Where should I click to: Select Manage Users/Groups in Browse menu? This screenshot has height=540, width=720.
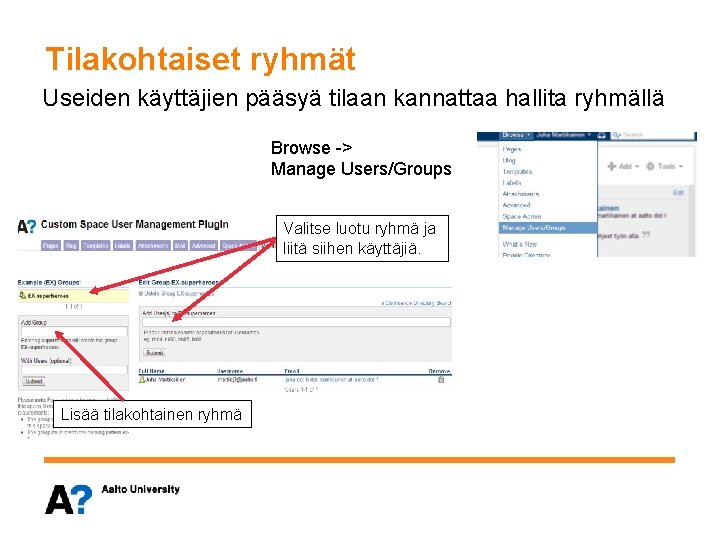[548, 228]
